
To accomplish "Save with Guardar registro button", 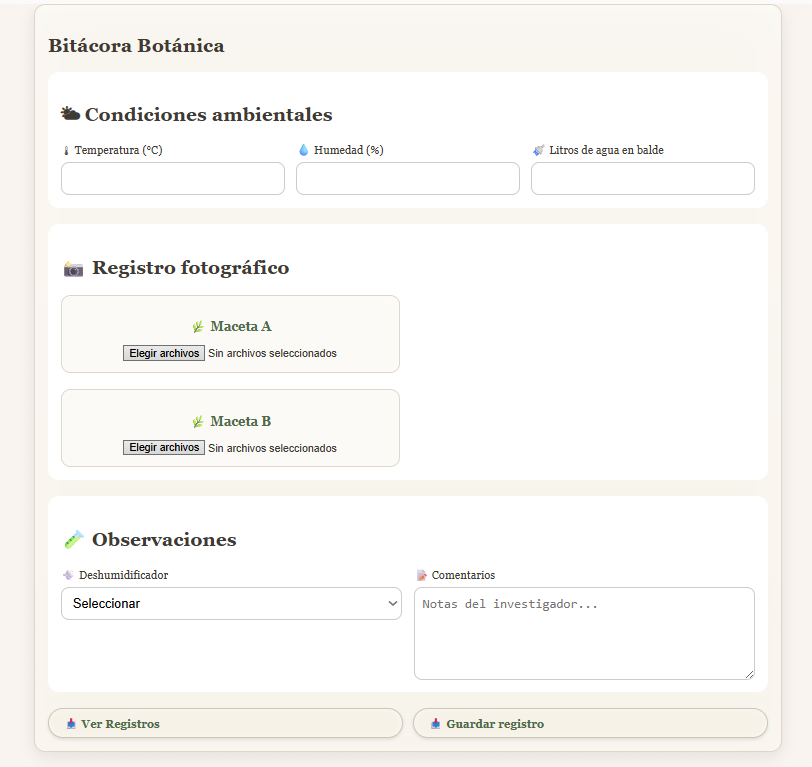I will point(590,723).
